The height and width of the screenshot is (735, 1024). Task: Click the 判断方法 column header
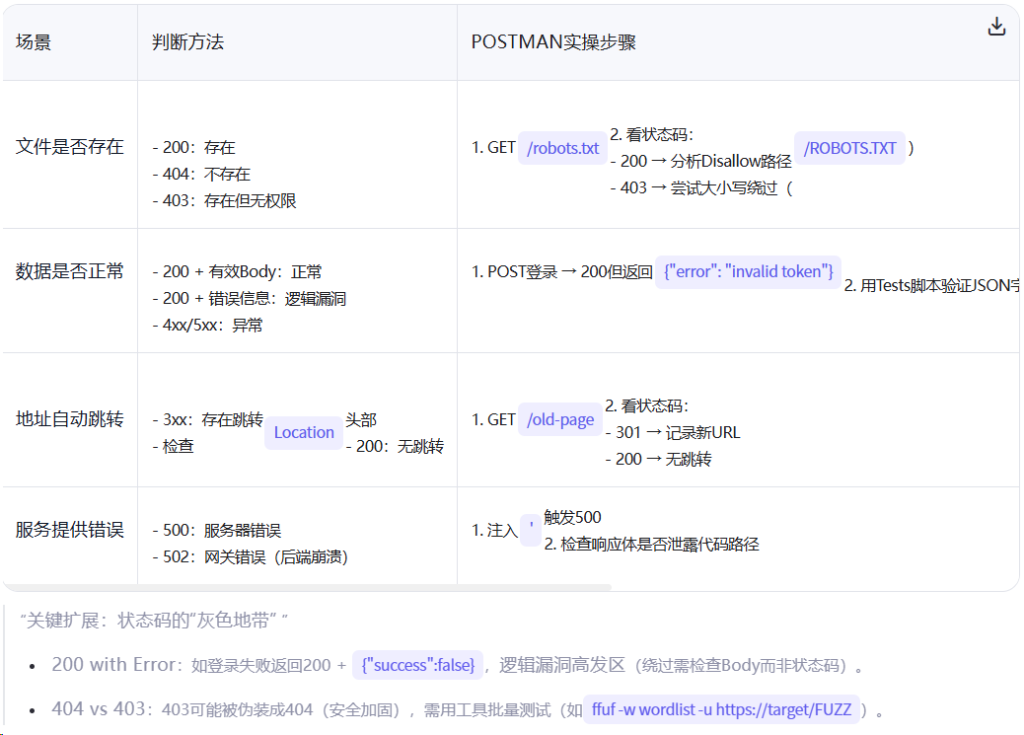[x=188, y=42]
